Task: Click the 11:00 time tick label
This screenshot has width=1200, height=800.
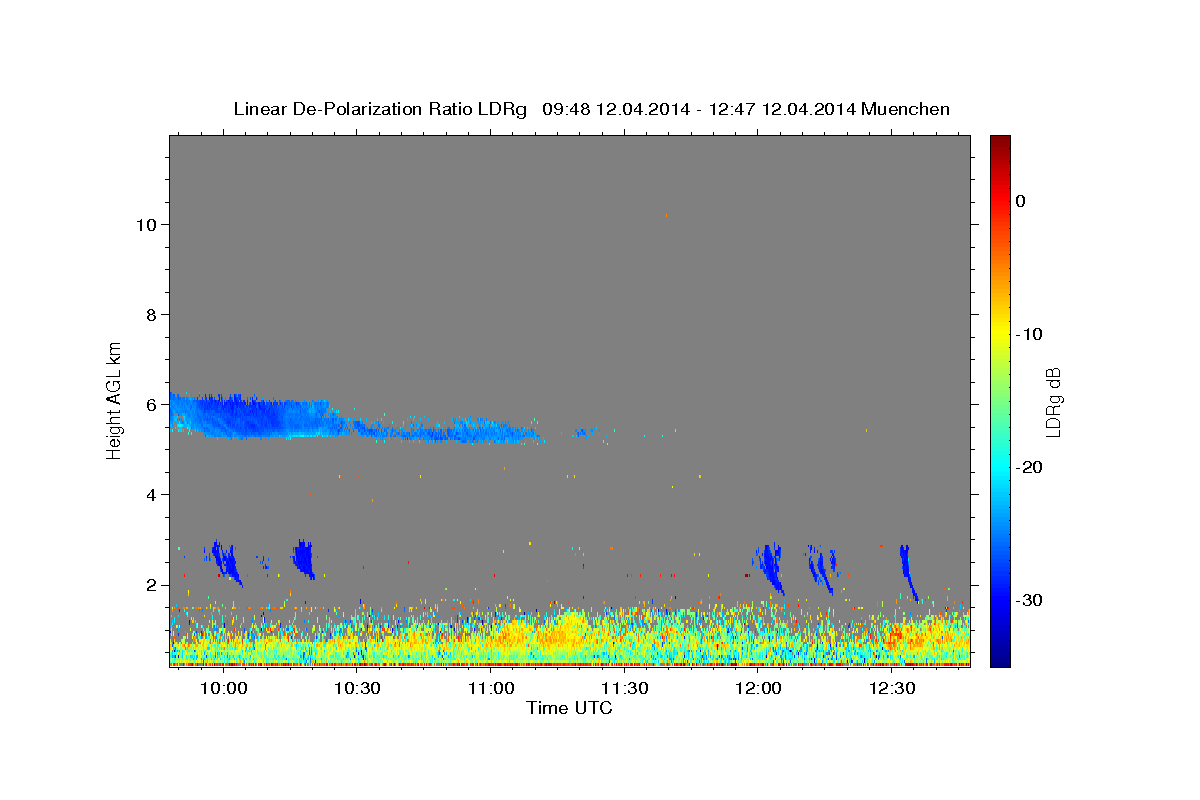Action: coord(491,688)
